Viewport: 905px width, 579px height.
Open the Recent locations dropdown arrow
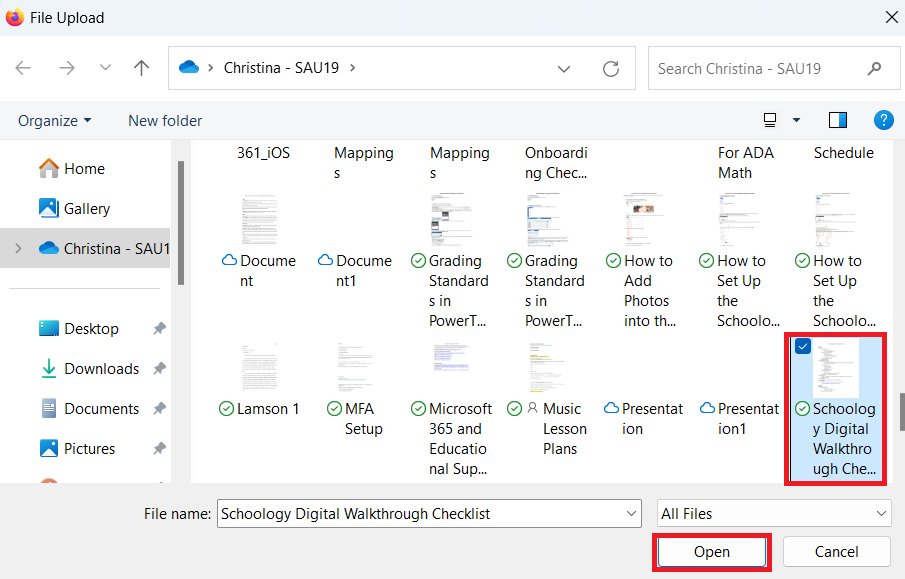point(105,69)
